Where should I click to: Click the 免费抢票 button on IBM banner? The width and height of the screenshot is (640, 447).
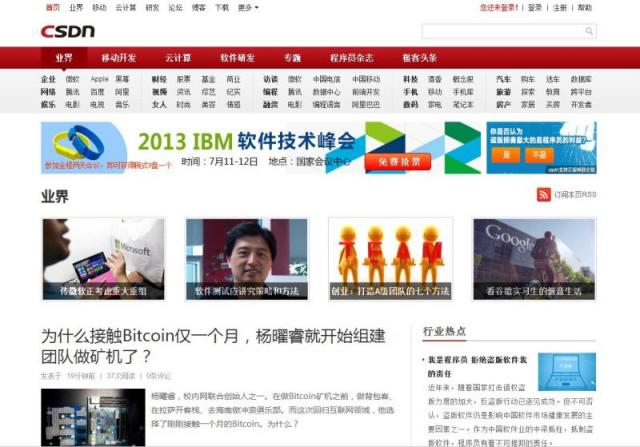point(398,162)
